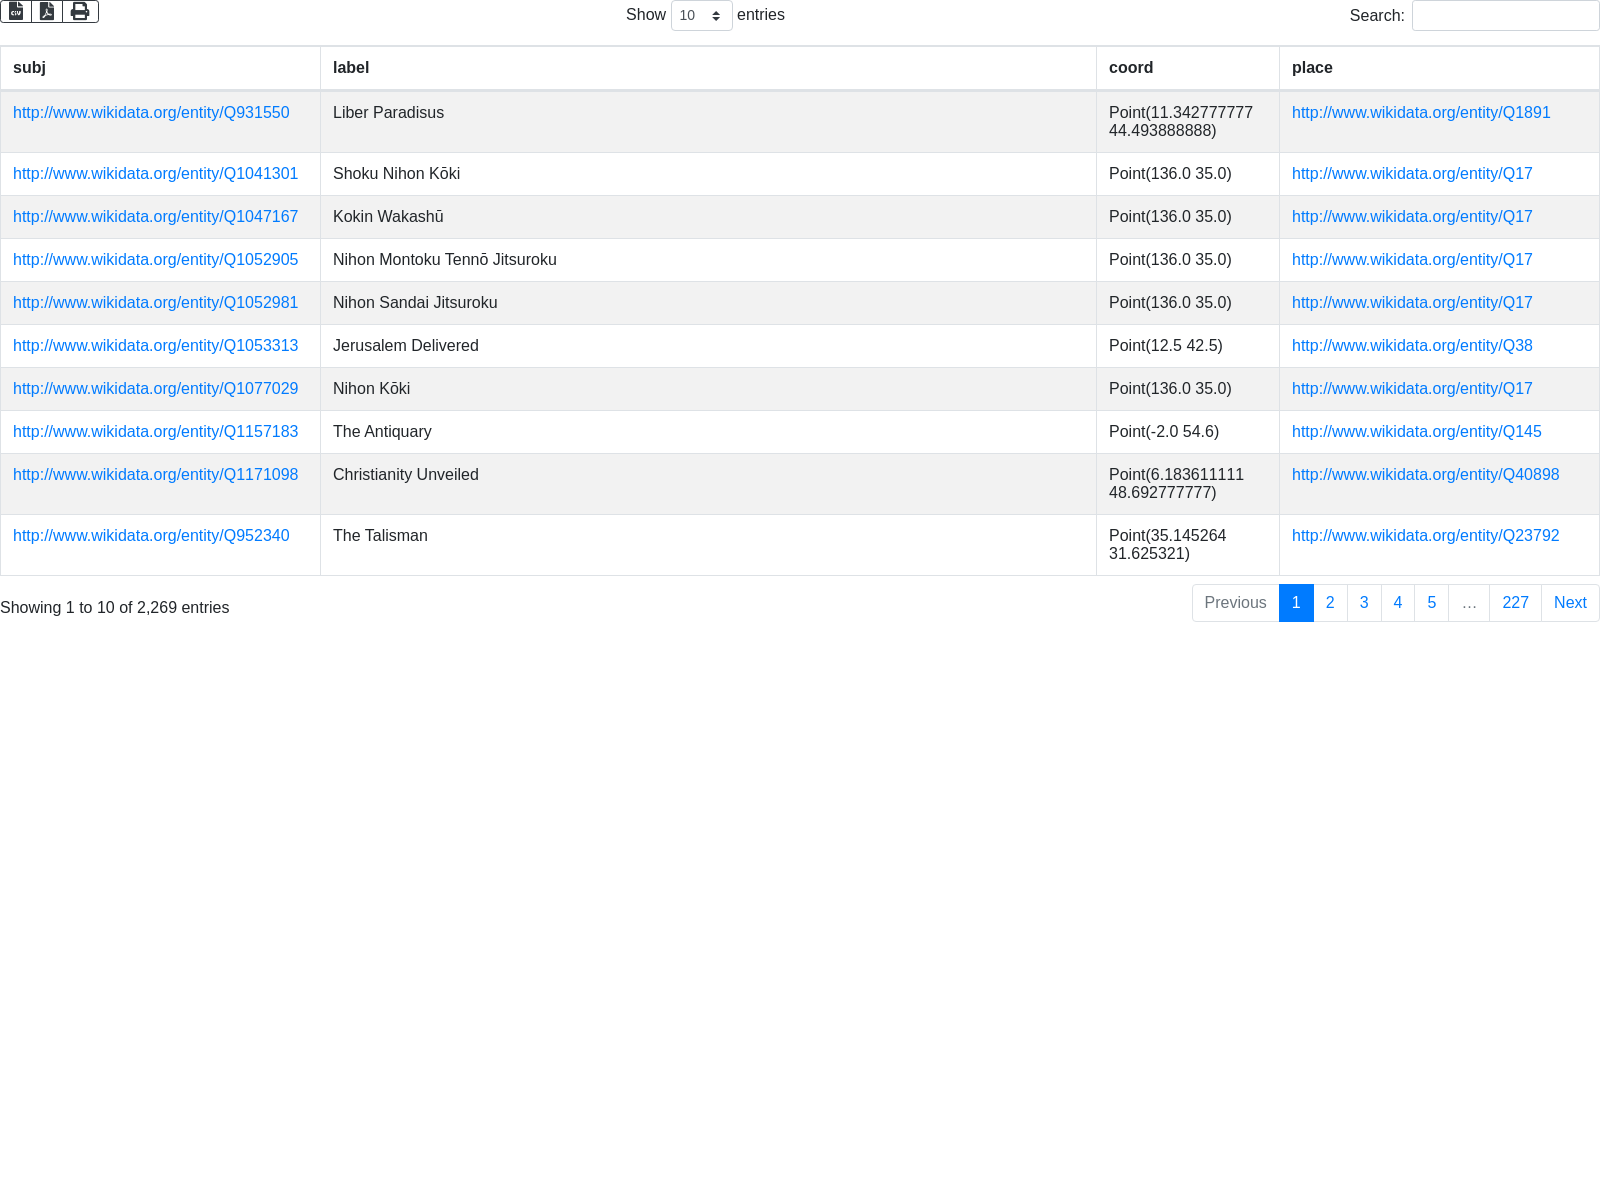Open place link Q38 for Jerusalem Delivered
The height and width of the screenshot is (1200, 1600).
pos(1412,346)
